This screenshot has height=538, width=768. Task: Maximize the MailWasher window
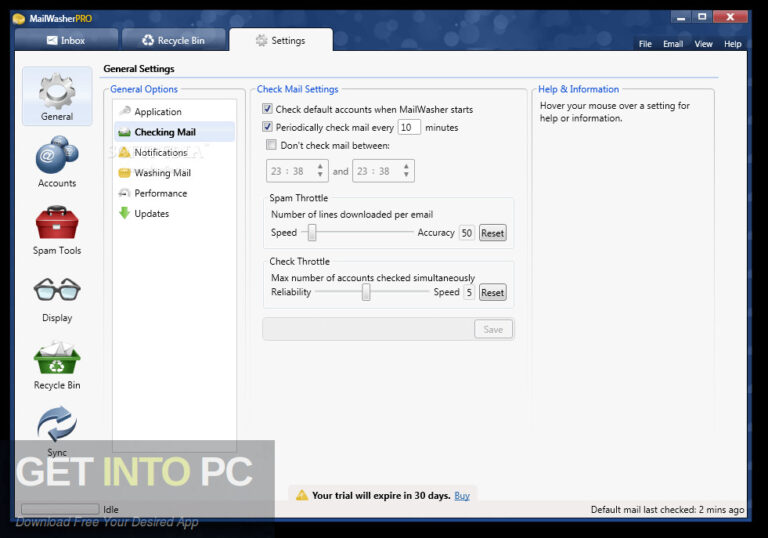702,17
